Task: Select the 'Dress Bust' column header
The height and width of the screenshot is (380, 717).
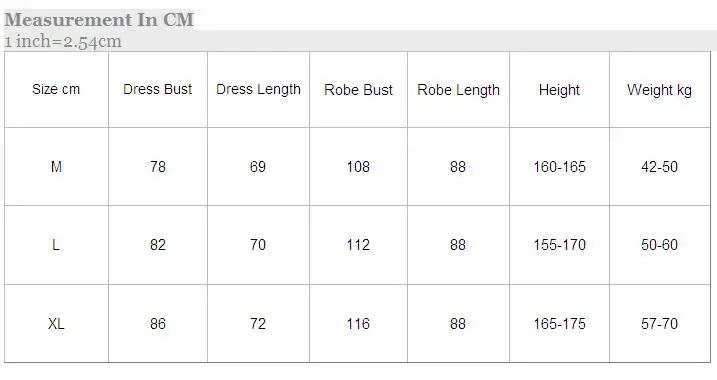Action: pos(158,89)
